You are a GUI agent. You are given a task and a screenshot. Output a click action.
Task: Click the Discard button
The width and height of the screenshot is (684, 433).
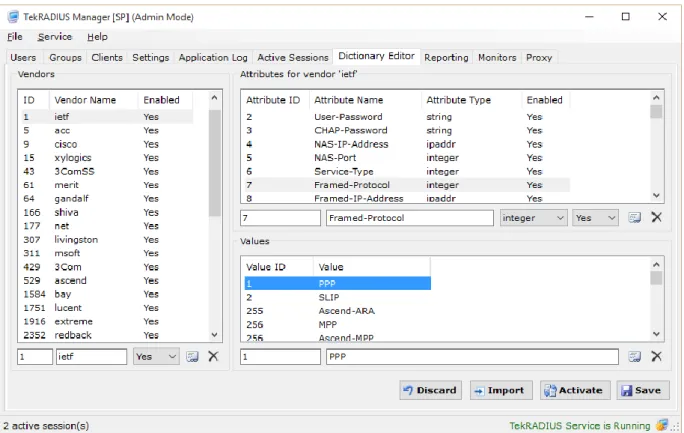point(430,390)
